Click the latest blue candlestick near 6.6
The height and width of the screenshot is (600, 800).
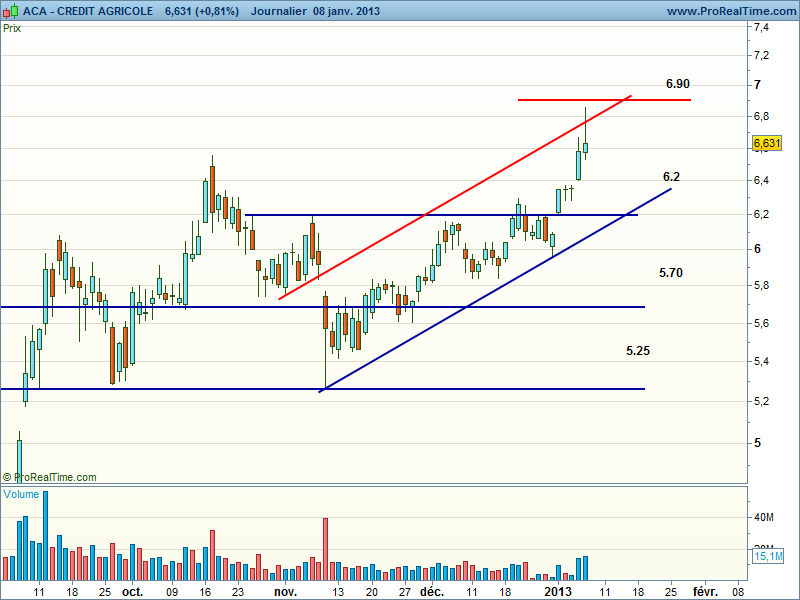point(586,148)
